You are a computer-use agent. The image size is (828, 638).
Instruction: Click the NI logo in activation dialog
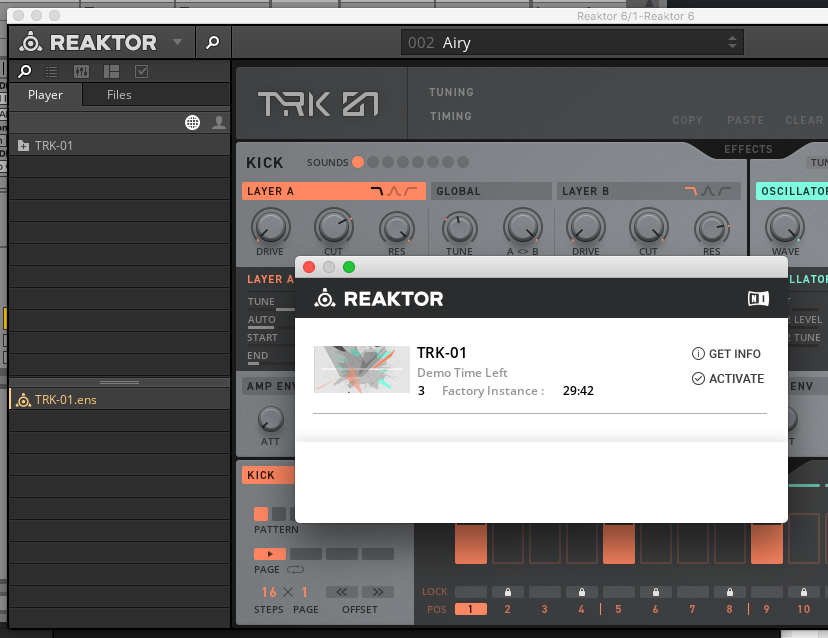[x=758, y=298]
